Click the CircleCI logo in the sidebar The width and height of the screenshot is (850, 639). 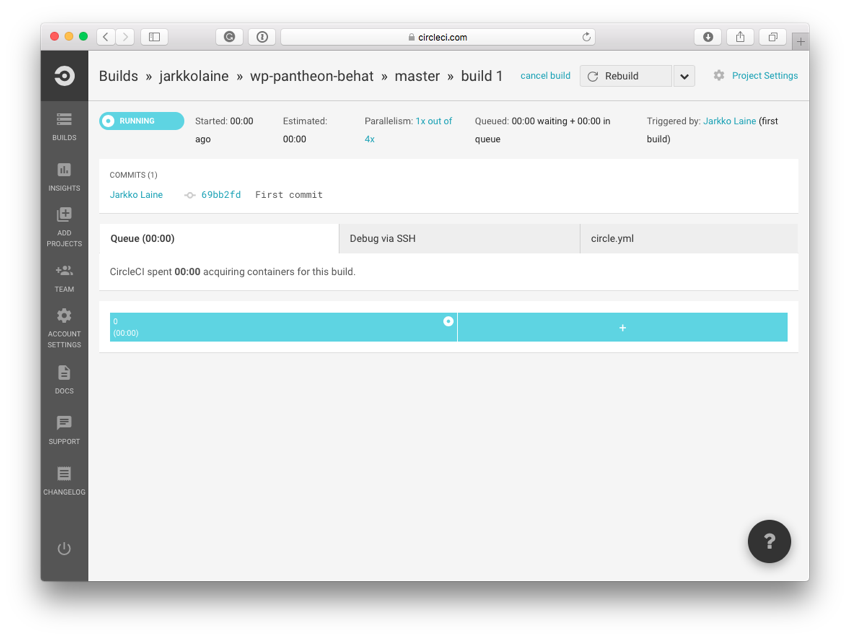[x=64, y=76]
